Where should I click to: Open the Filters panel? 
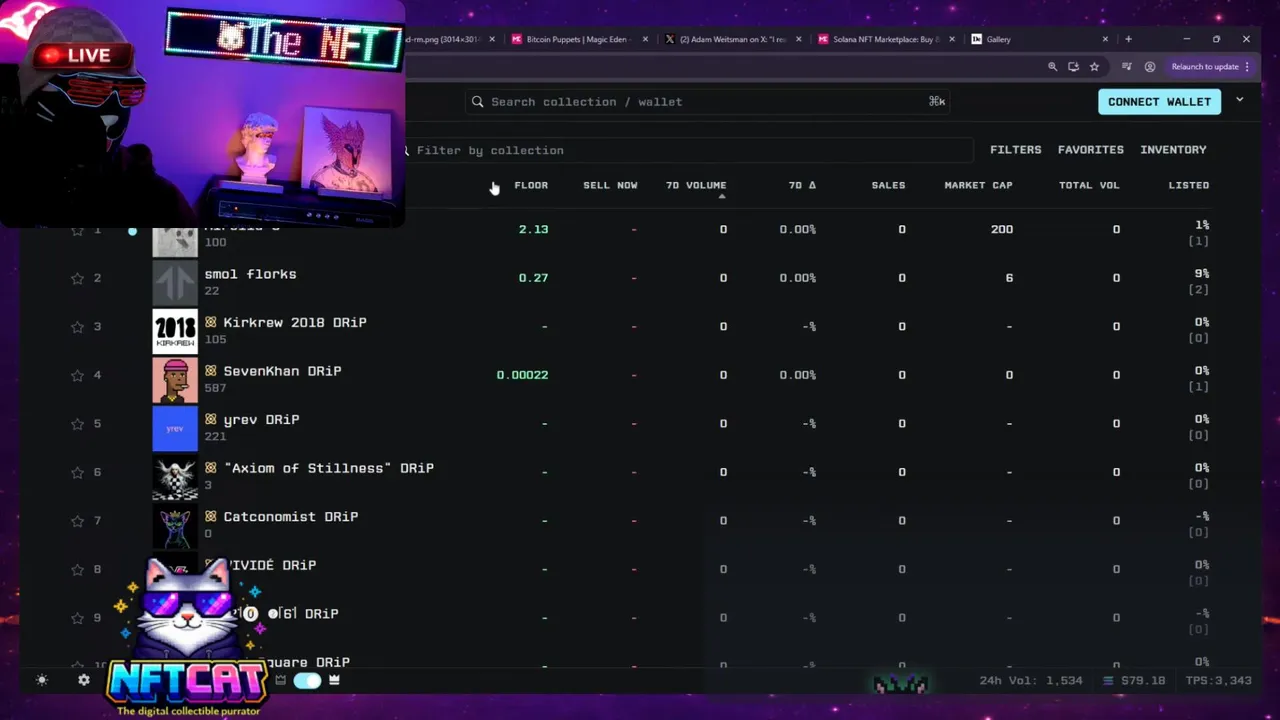(1016, 150)
